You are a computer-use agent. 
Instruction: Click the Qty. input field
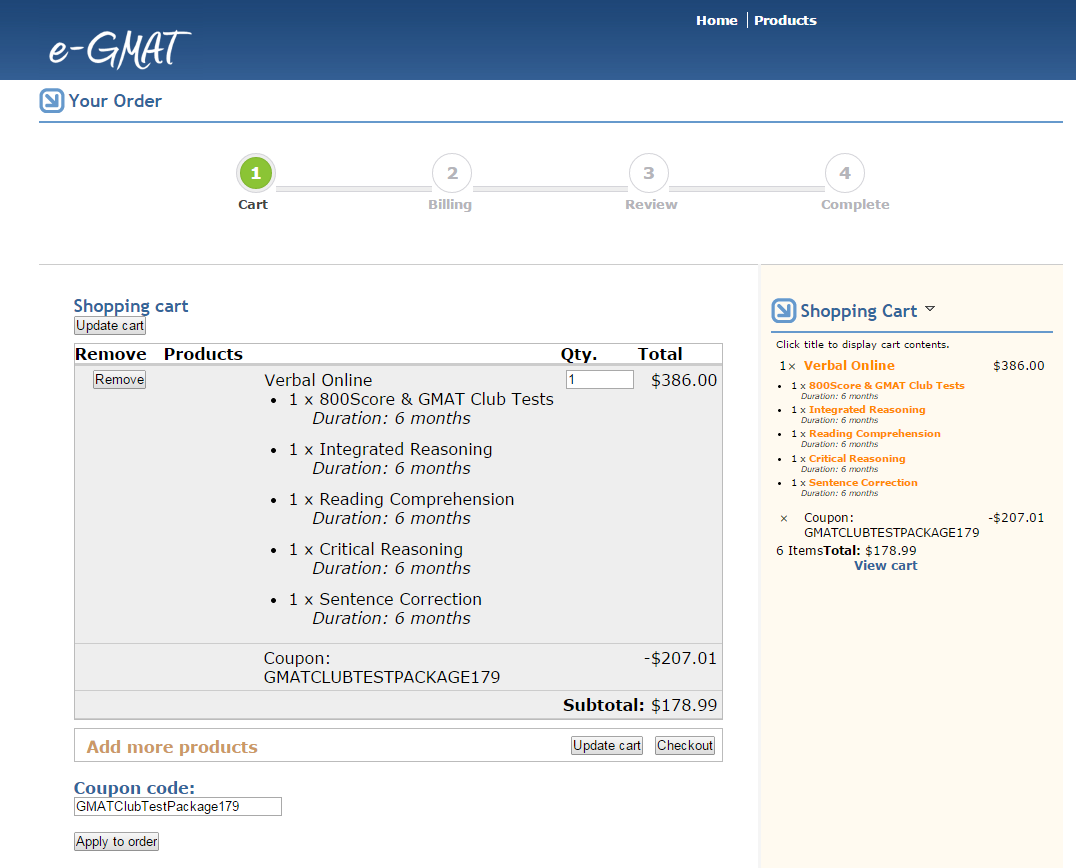[599, 380]
